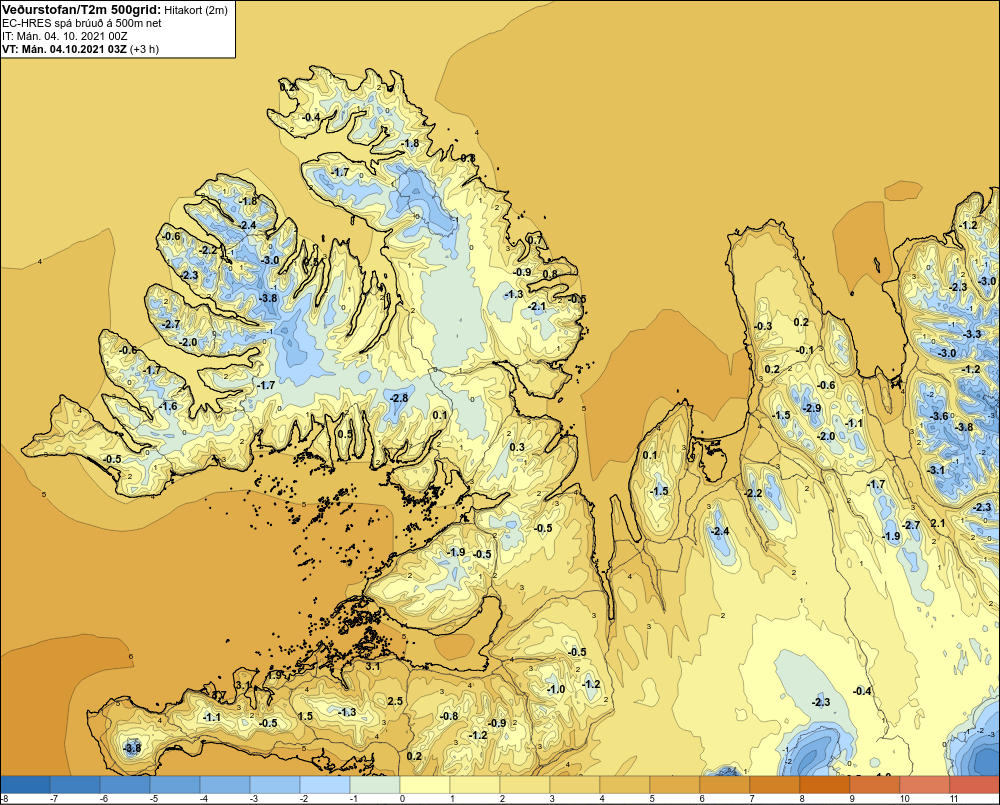Click the 'EC-HRES spá brúuð á 500m net' line
Viewport: 1000px width, 805px height.
82,23
